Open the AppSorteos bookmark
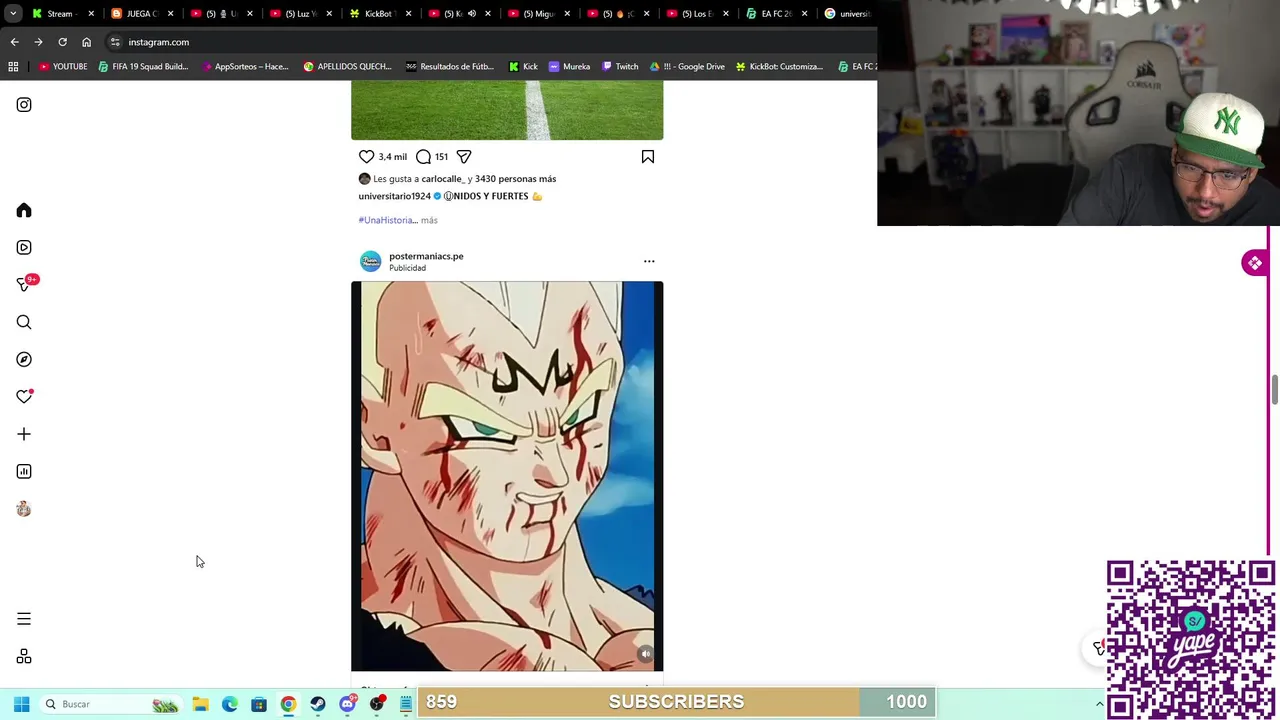The height and width of the screenshot is (720, 1280). click(245, 67)
